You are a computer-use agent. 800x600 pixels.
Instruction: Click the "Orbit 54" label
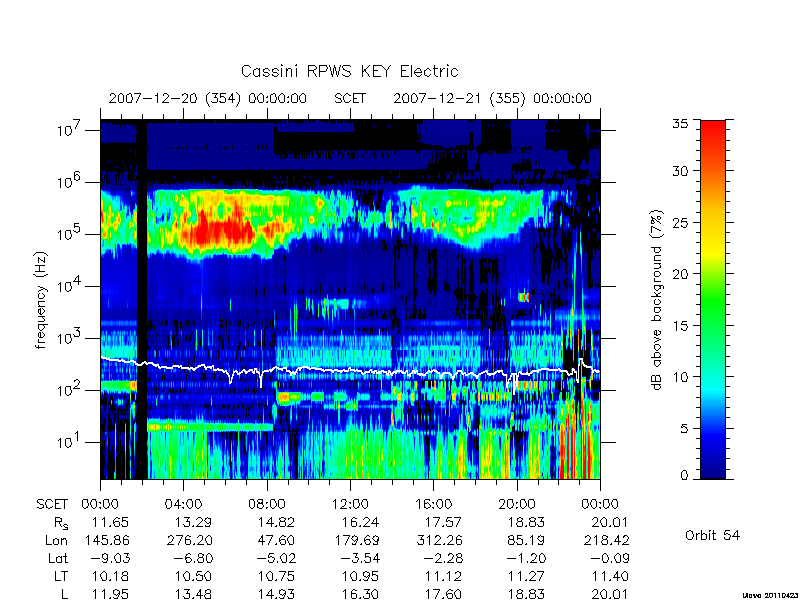pos(712,535)
